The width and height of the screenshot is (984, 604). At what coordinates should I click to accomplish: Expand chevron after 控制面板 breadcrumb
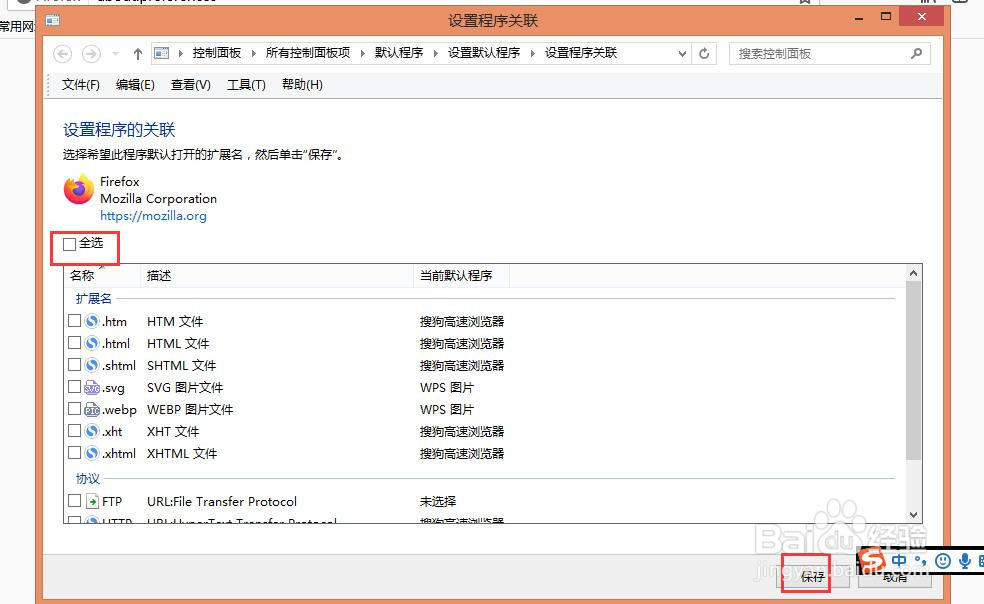(254, 53)
